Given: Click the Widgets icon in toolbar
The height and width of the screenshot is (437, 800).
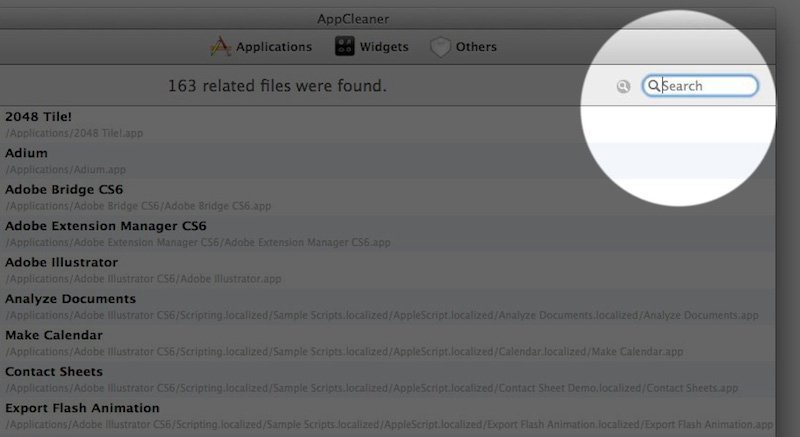Looking at the screenshot, I should coord(344,46).
